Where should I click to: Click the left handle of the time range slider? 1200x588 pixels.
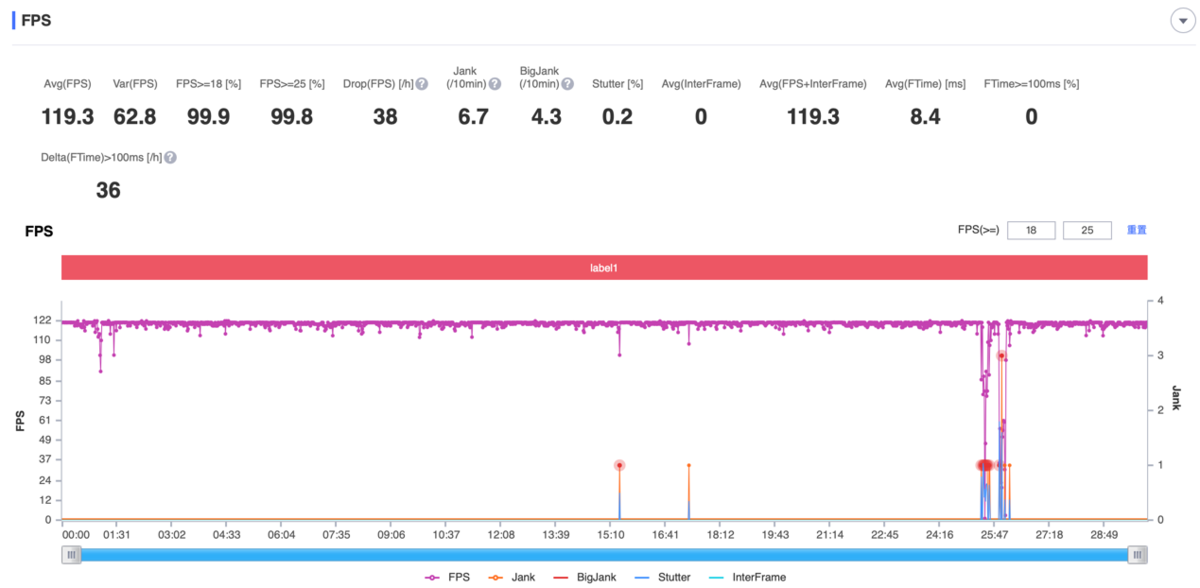pyautogui.click(x=71, y=554)
